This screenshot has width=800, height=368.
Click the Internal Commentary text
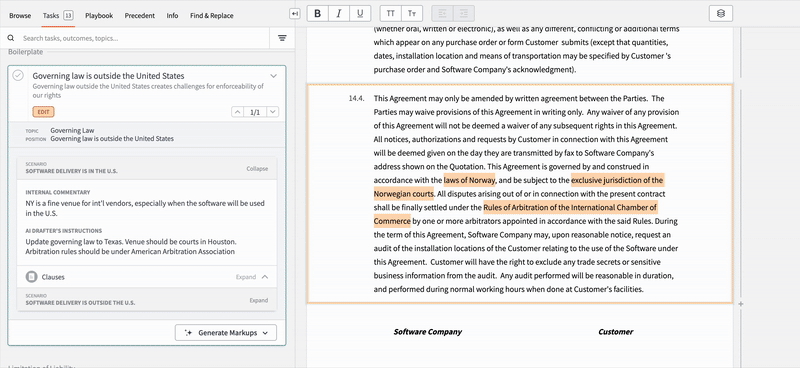145,208
